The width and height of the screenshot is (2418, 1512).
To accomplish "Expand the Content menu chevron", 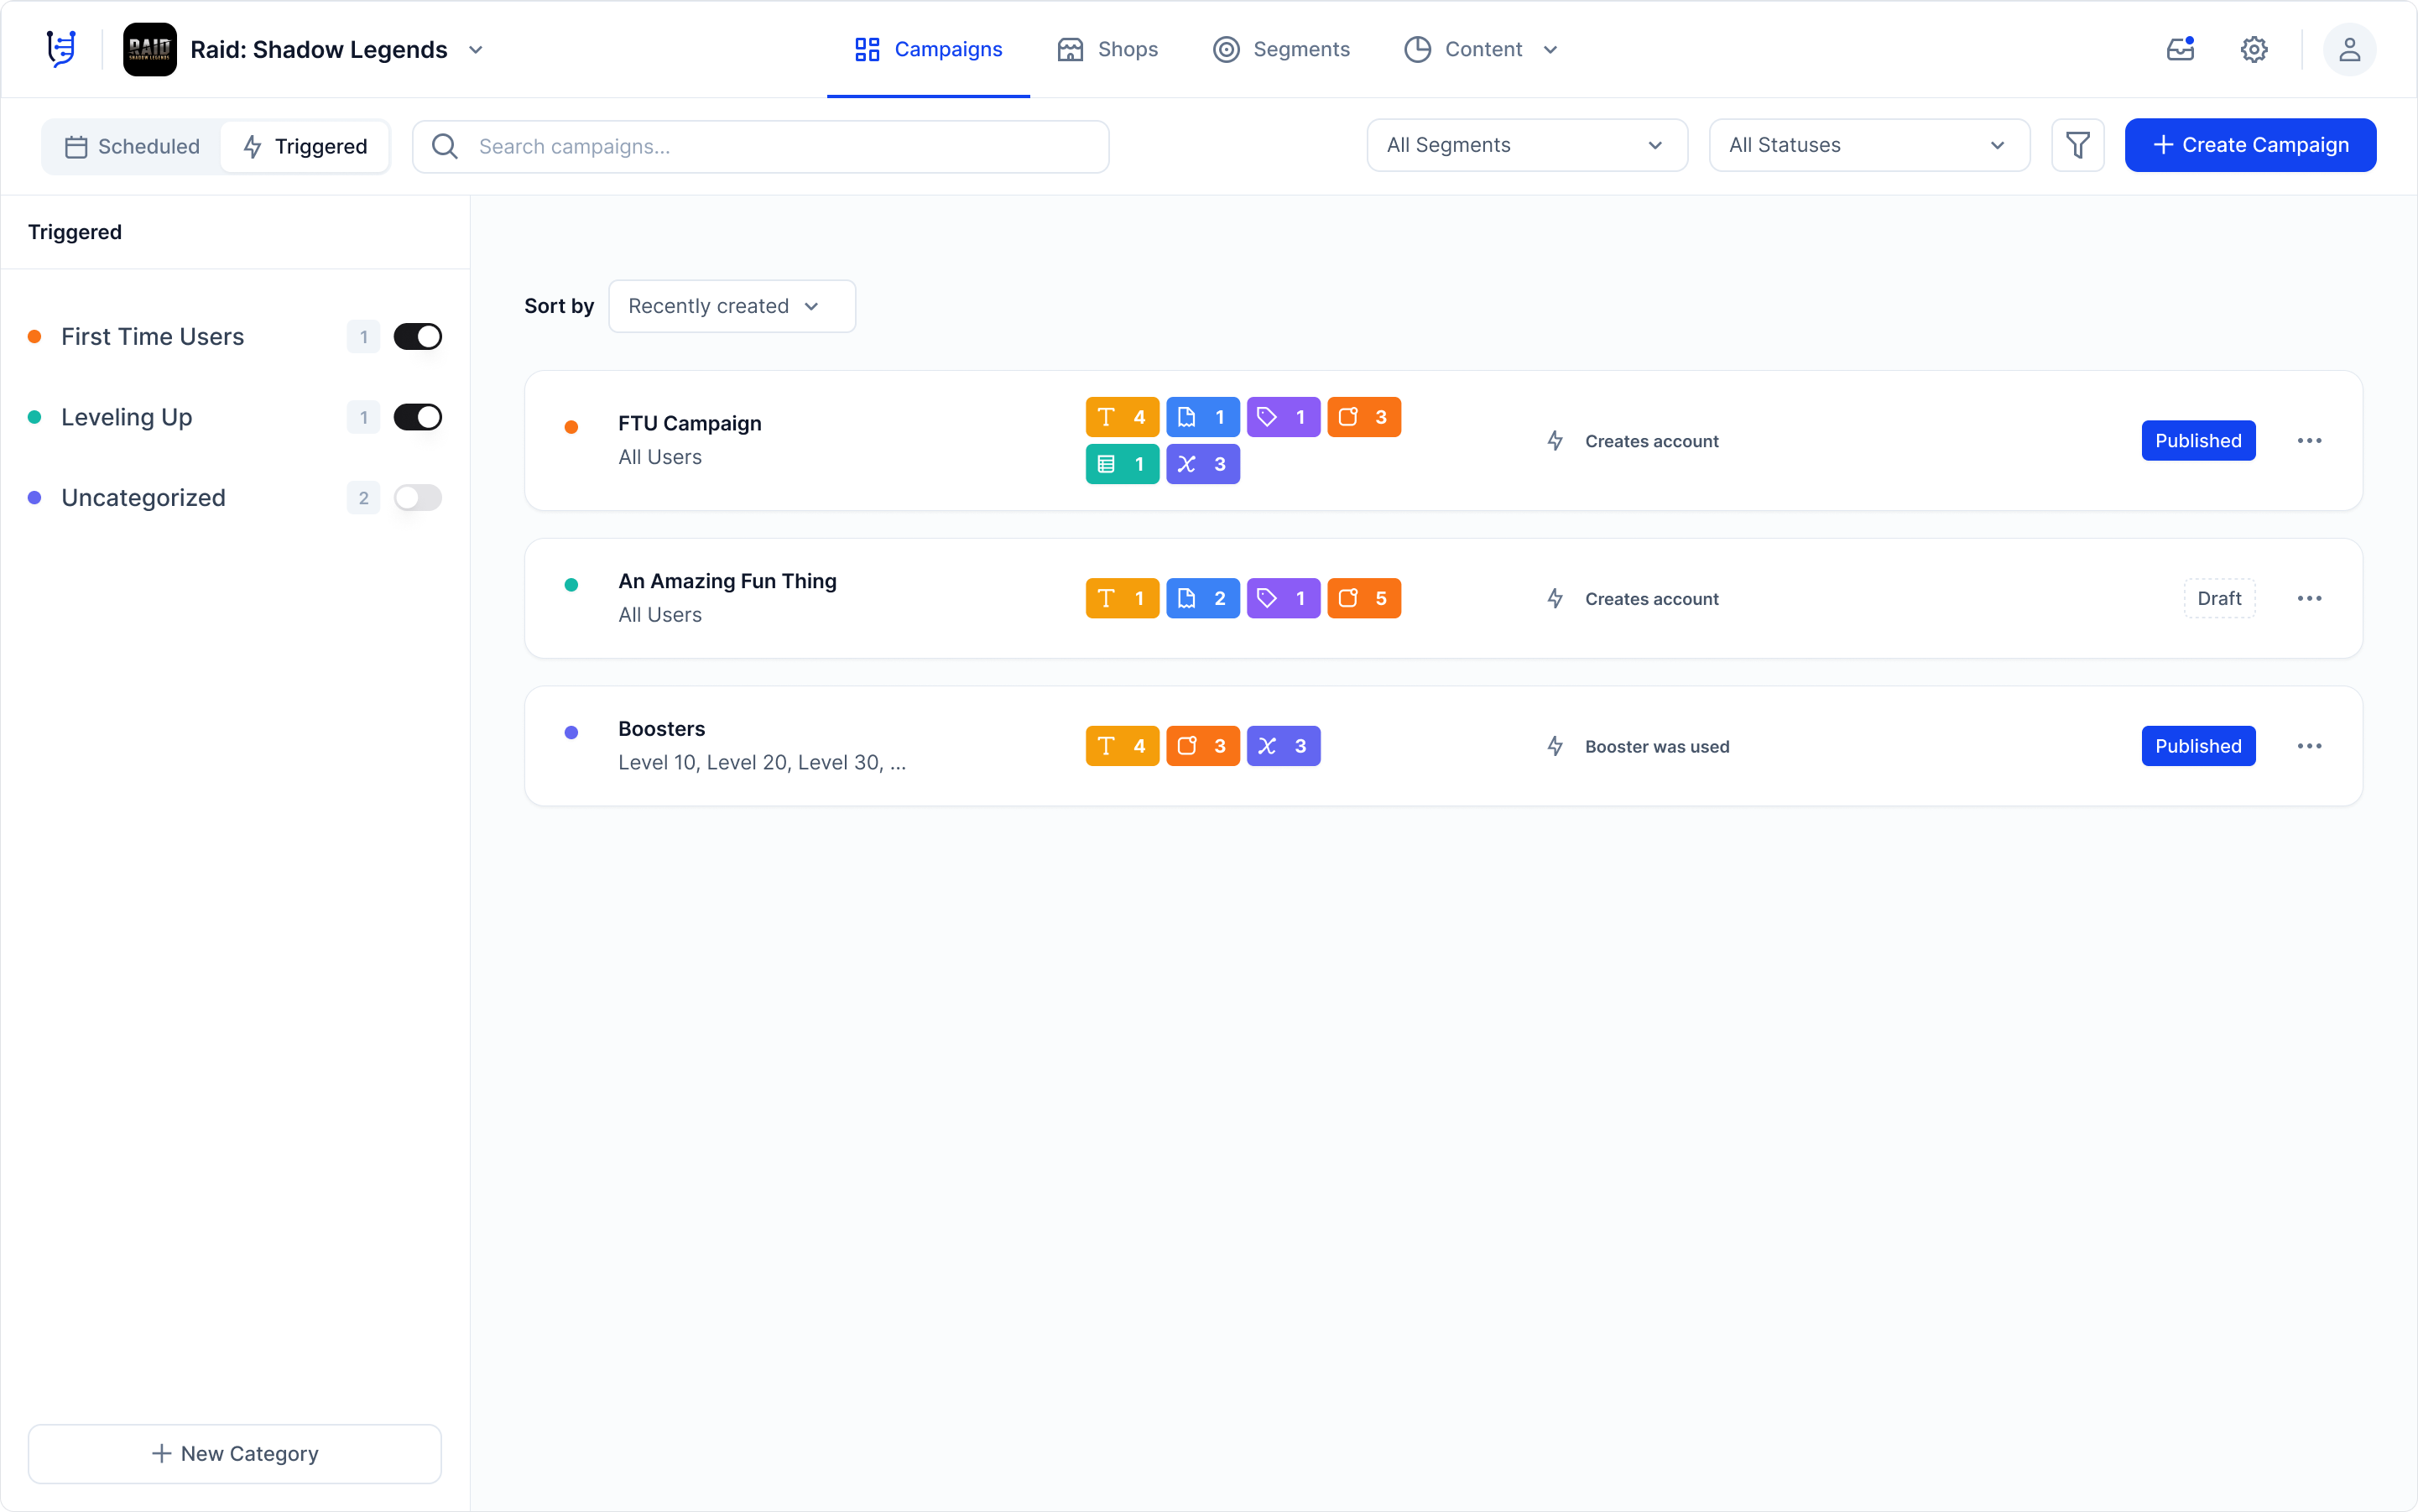I will (1550, 49).
